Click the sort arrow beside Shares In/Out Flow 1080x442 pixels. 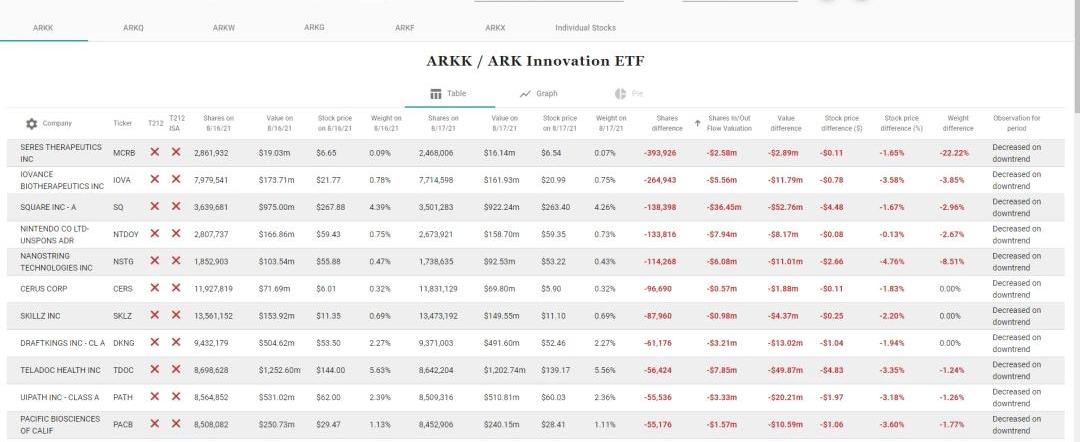[x=697, y=124]
